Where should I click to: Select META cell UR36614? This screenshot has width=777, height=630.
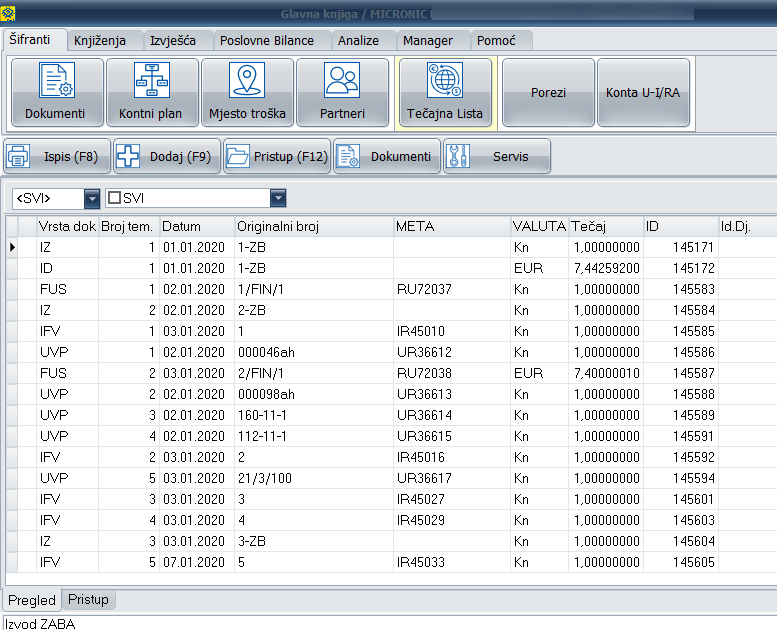point(452,415)
